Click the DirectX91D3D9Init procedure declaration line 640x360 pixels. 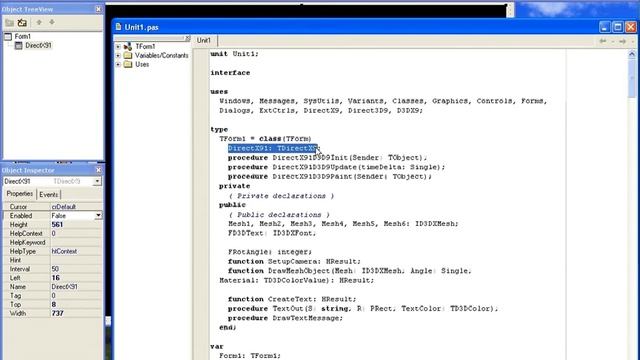(x=327, y=158)
